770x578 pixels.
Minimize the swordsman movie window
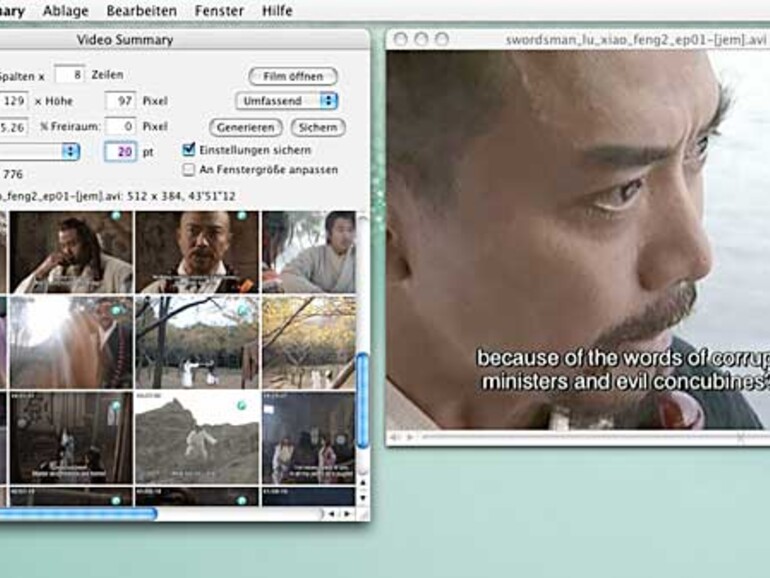tap(421, 39)
